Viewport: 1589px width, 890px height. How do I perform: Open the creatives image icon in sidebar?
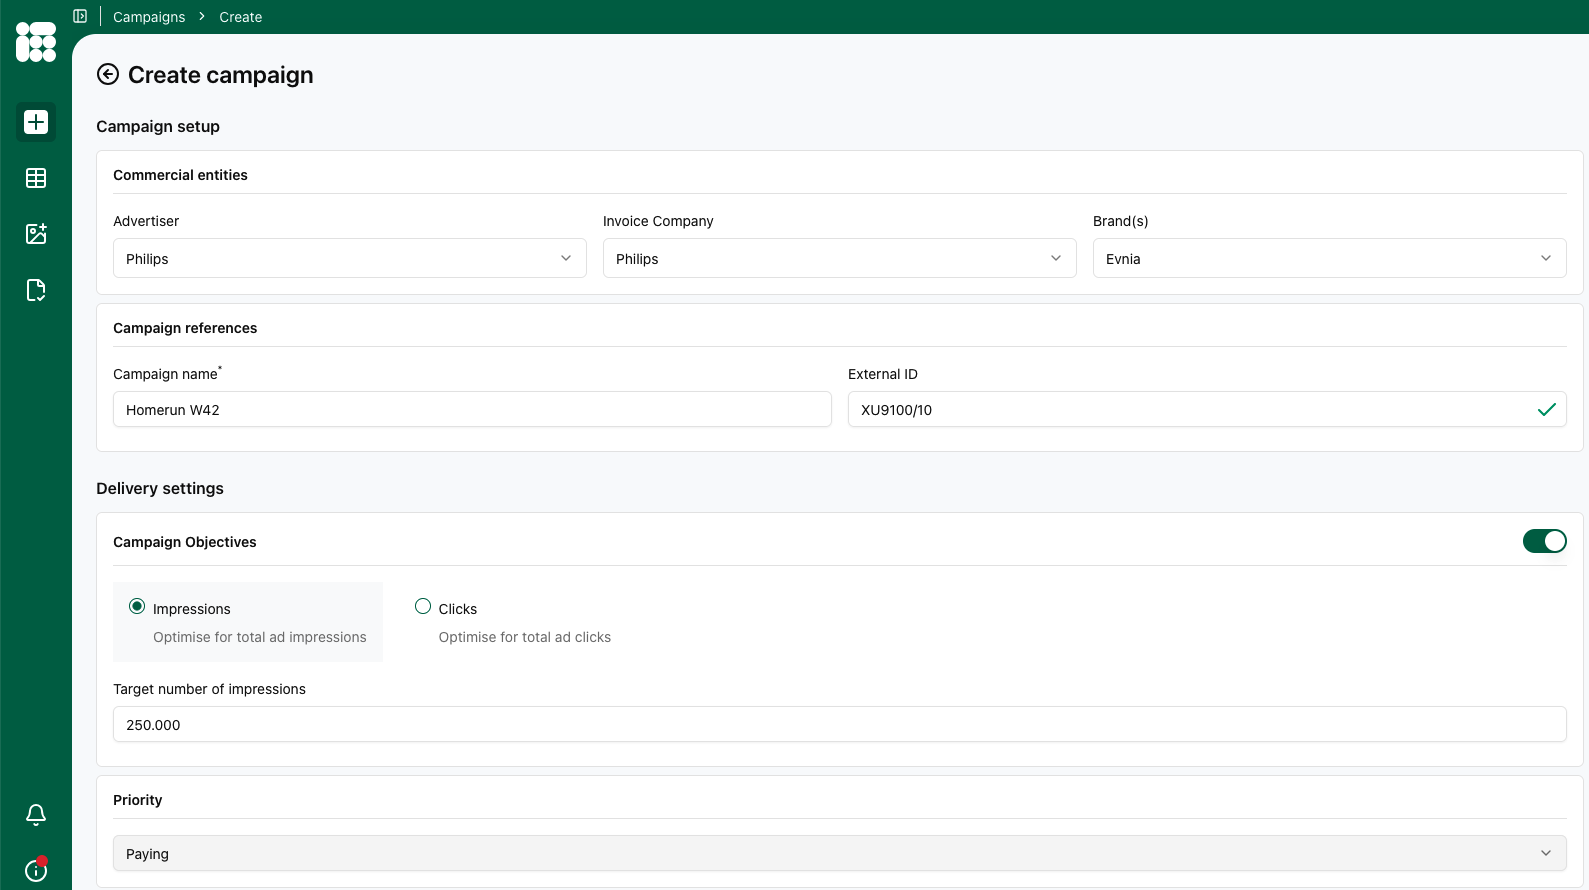click(36, 234)
